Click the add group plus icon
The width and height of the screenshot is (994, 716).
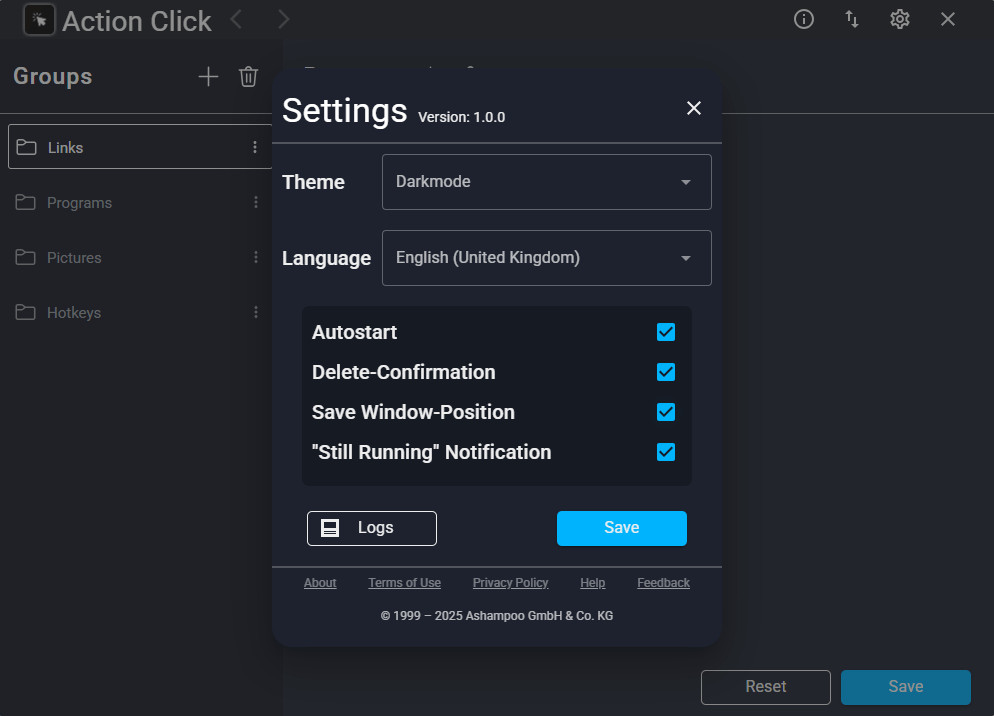coord(208,77)
